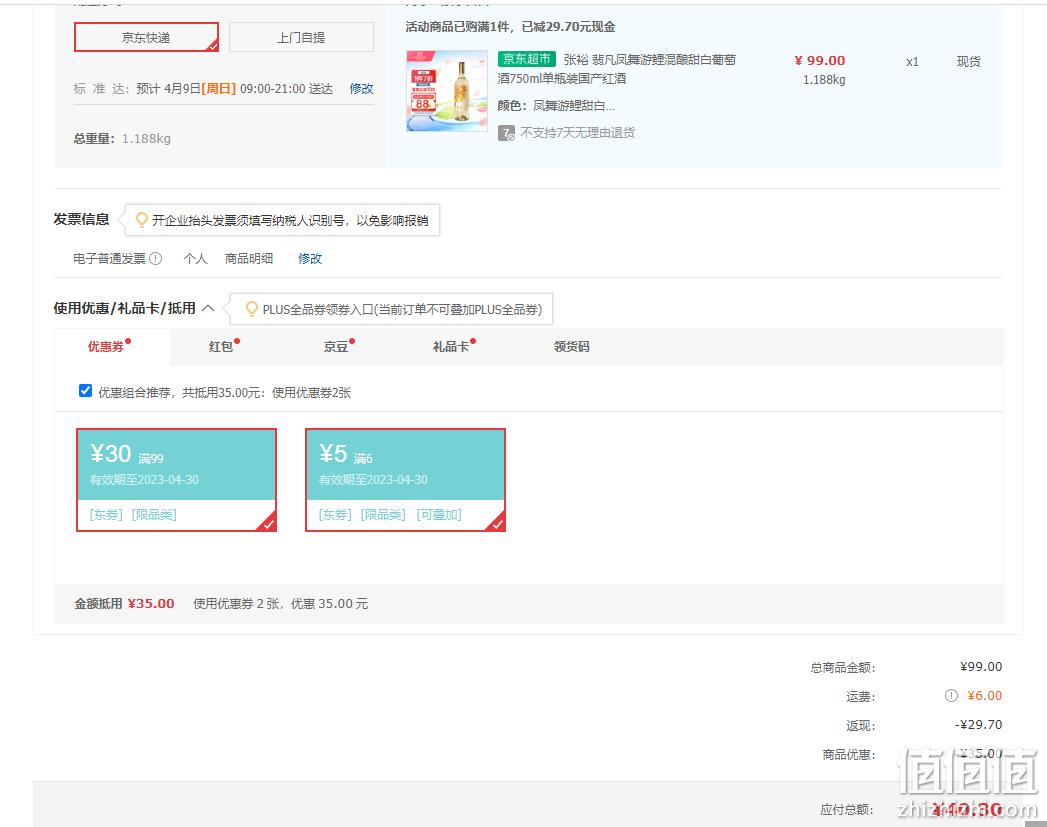Click 修改 link beside delivery time

(x=361, y=89)
